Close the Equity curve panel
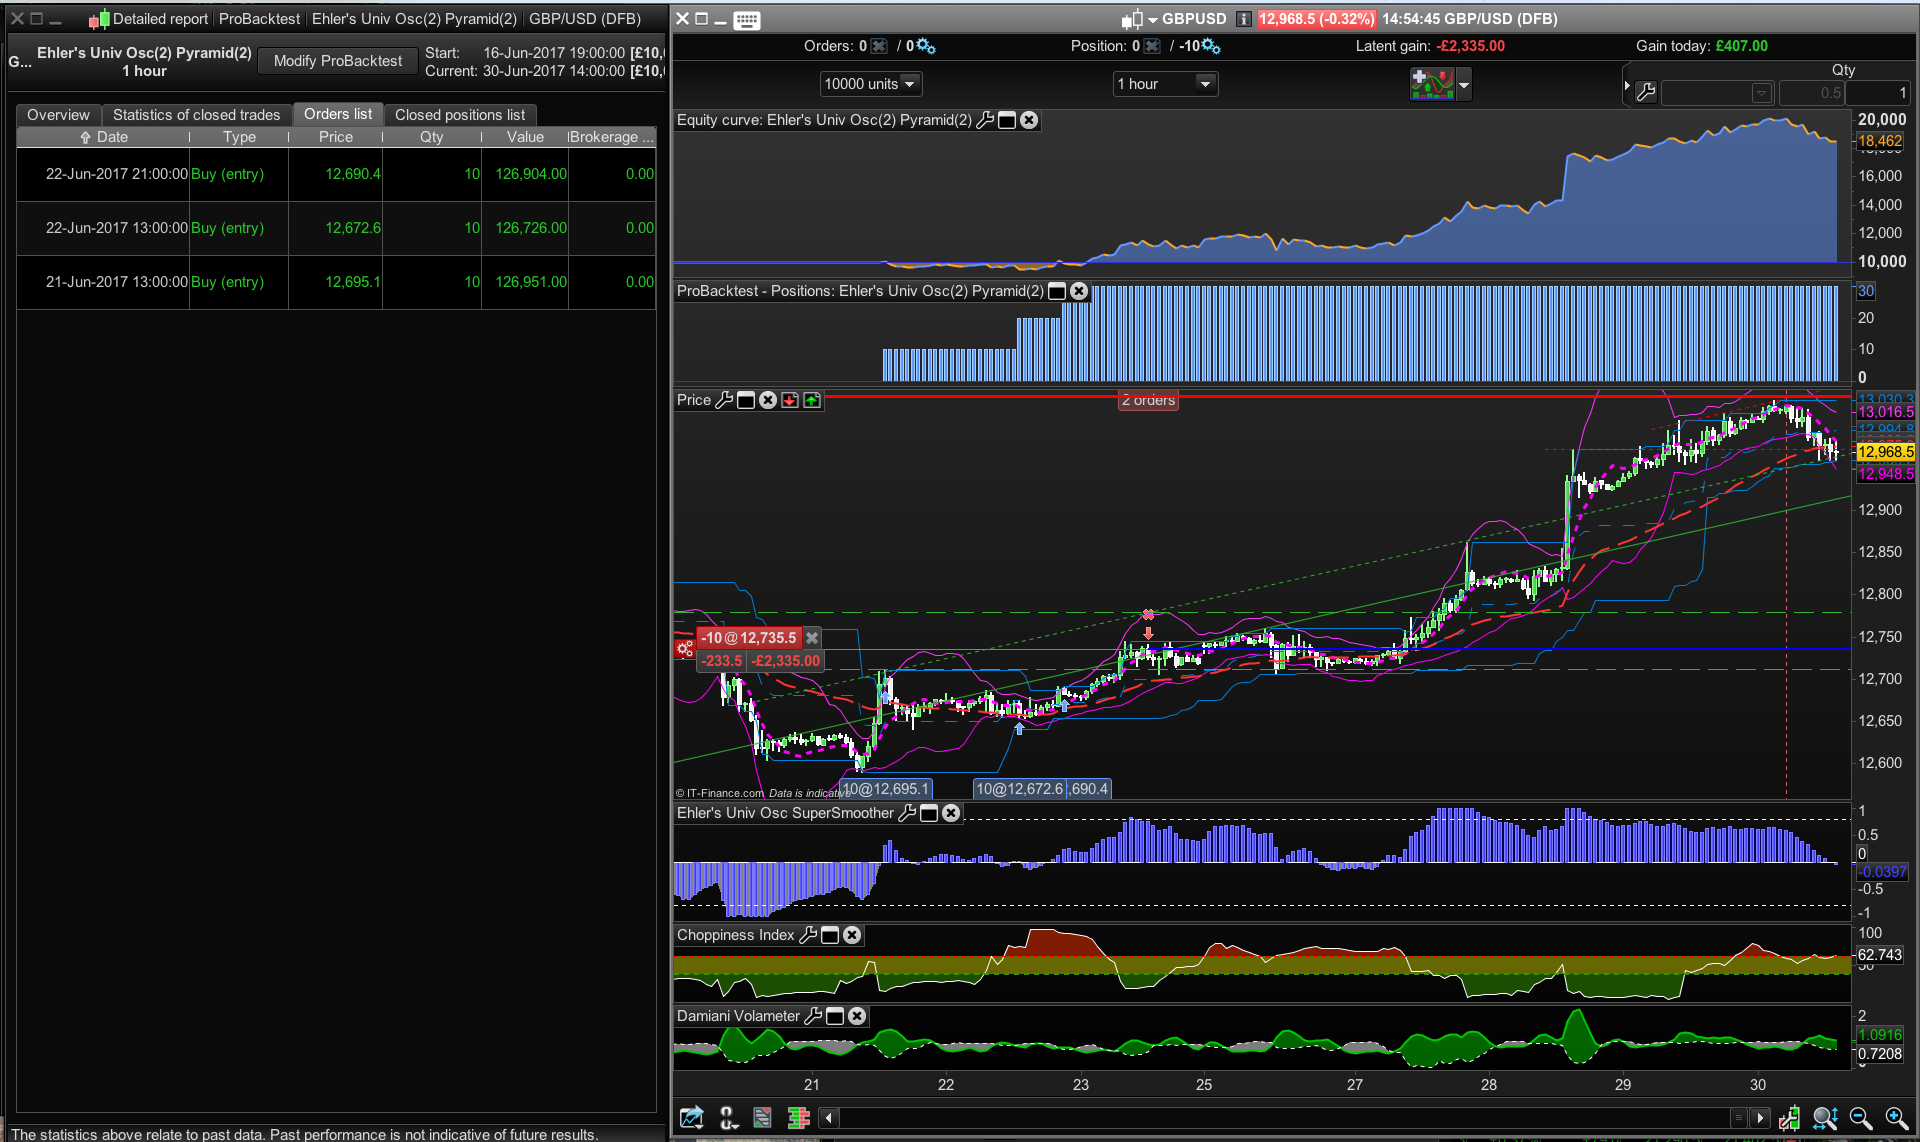This screenshot has width=1920, height=1142. (1029, 120)
